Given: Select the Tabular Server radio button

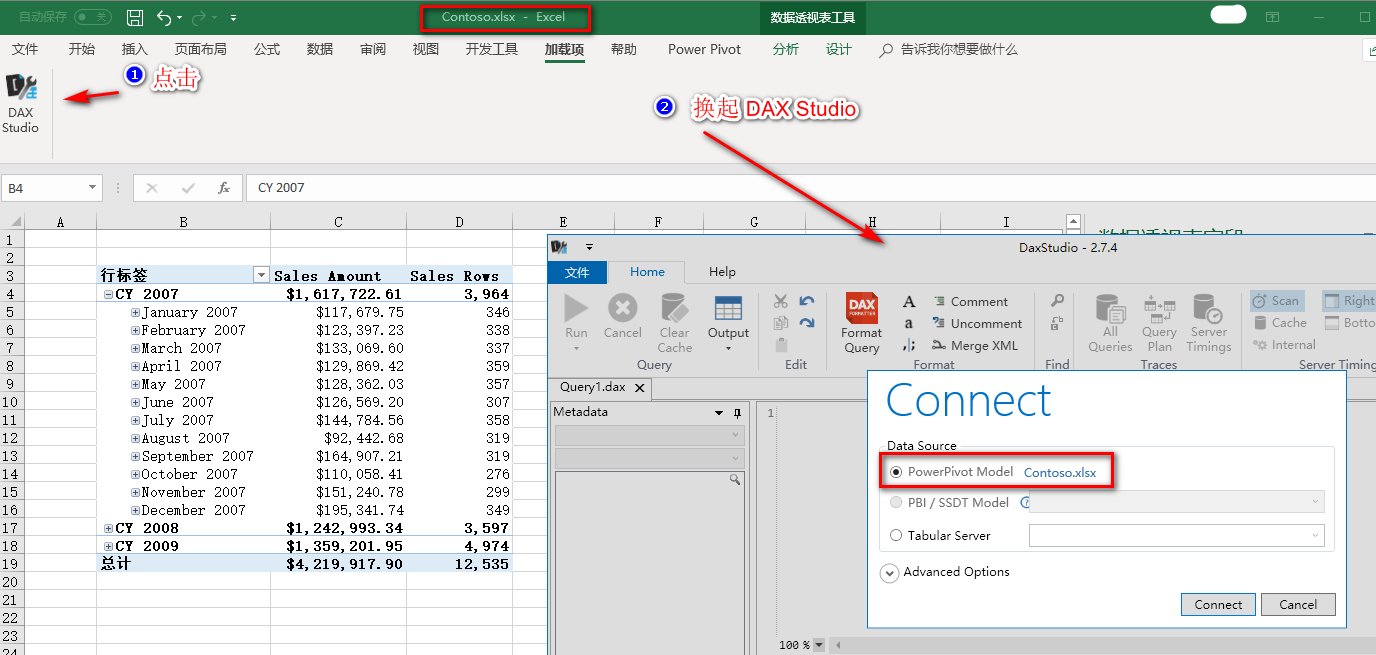Looking at the screenshot, I should (896, 536).
